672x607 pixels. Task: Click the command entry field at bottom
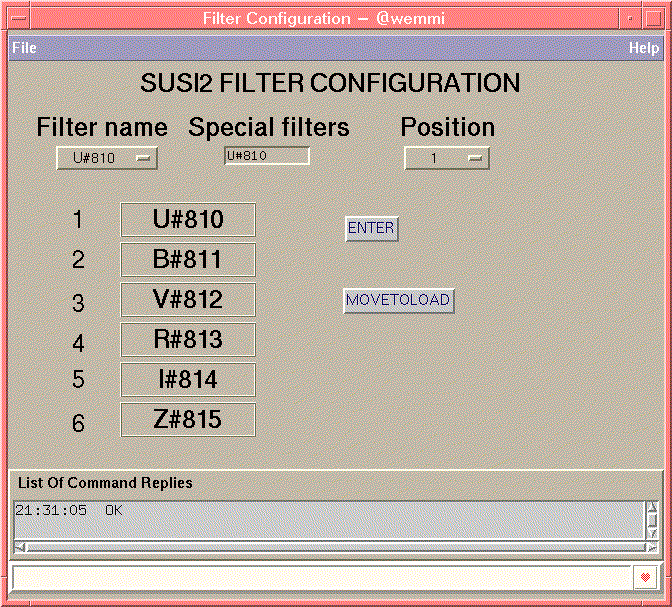tap(320, 577)
